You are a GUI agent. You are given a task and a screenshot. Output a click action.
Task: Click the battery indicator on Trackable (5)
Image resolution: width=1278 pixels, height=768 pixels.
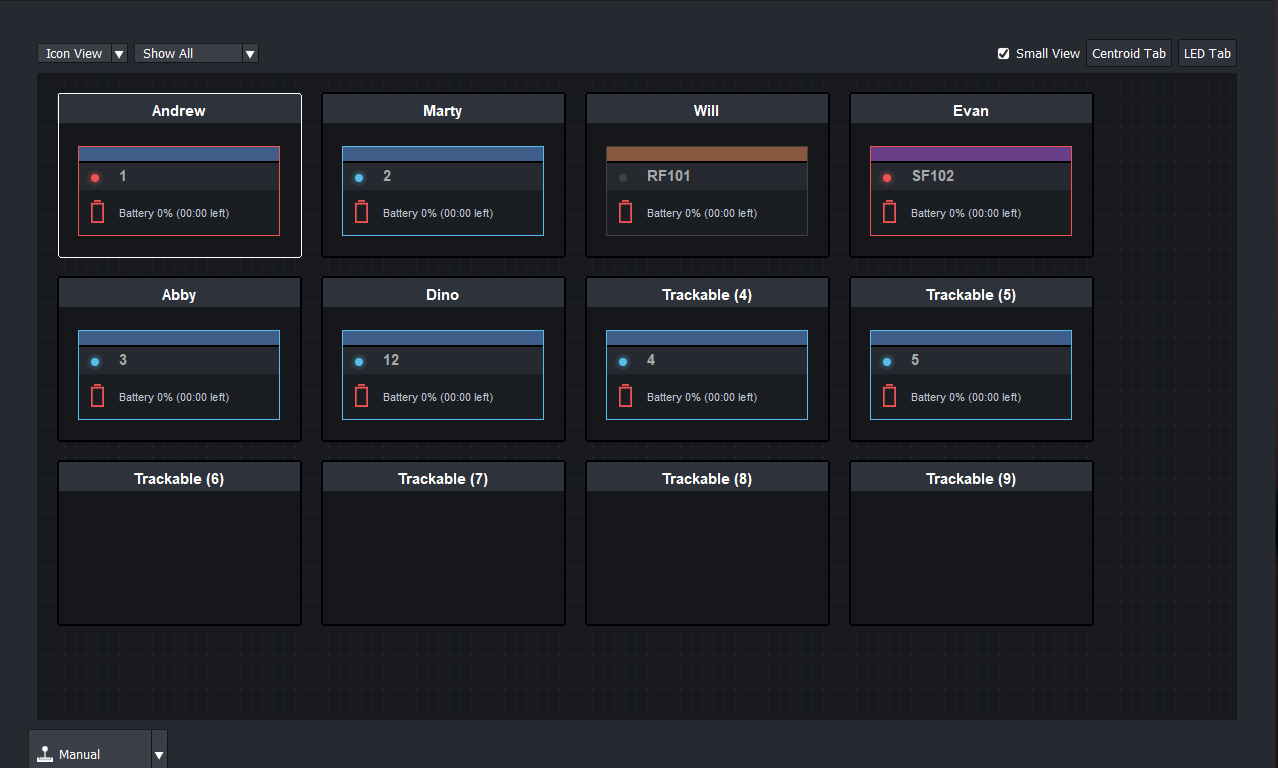pos(888,395)
